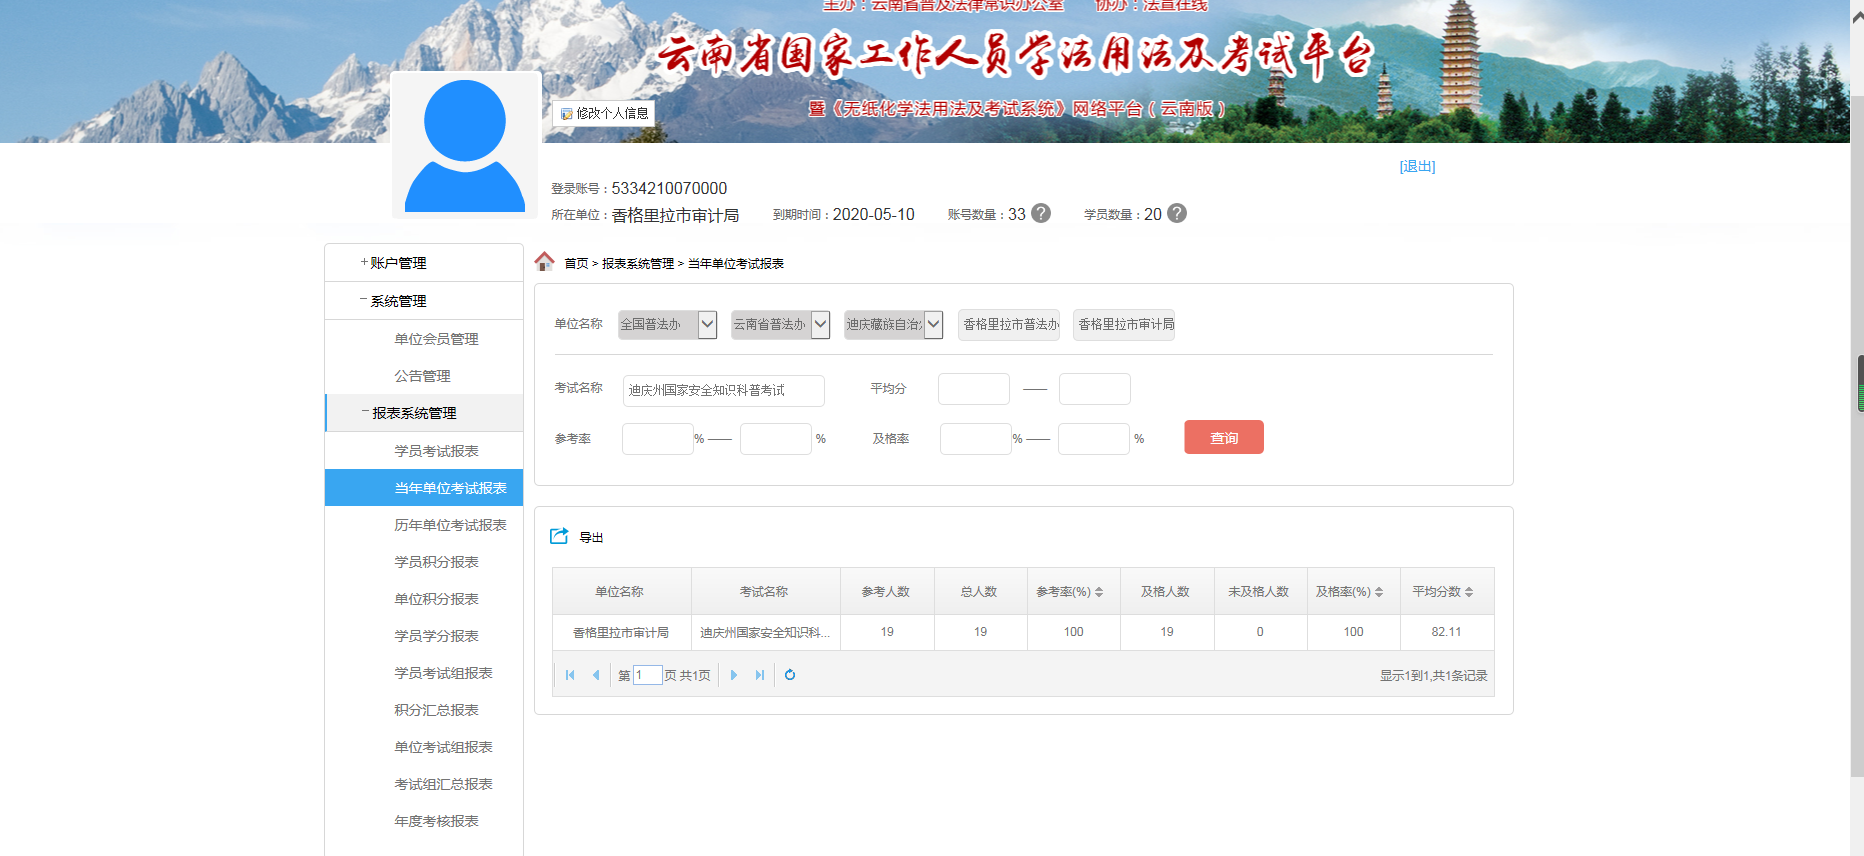Open 学员考试报表 in sidebar
Screen dimensions: 1864x856
click(x=436, y=451)
